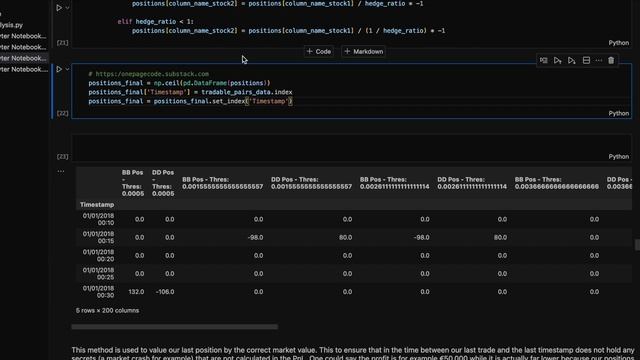Run cell 21 with its play button
Viewport: 640px width, 360px height.
[x=59, y=8]
